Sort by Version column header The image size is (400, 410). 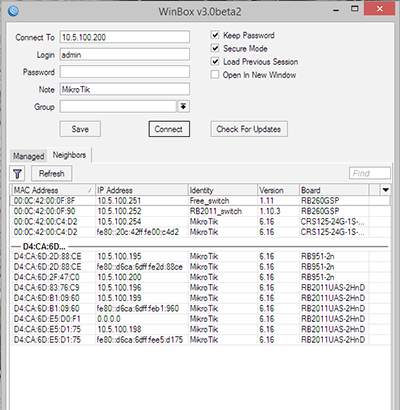pyautogui.click(x=279, y=190)
